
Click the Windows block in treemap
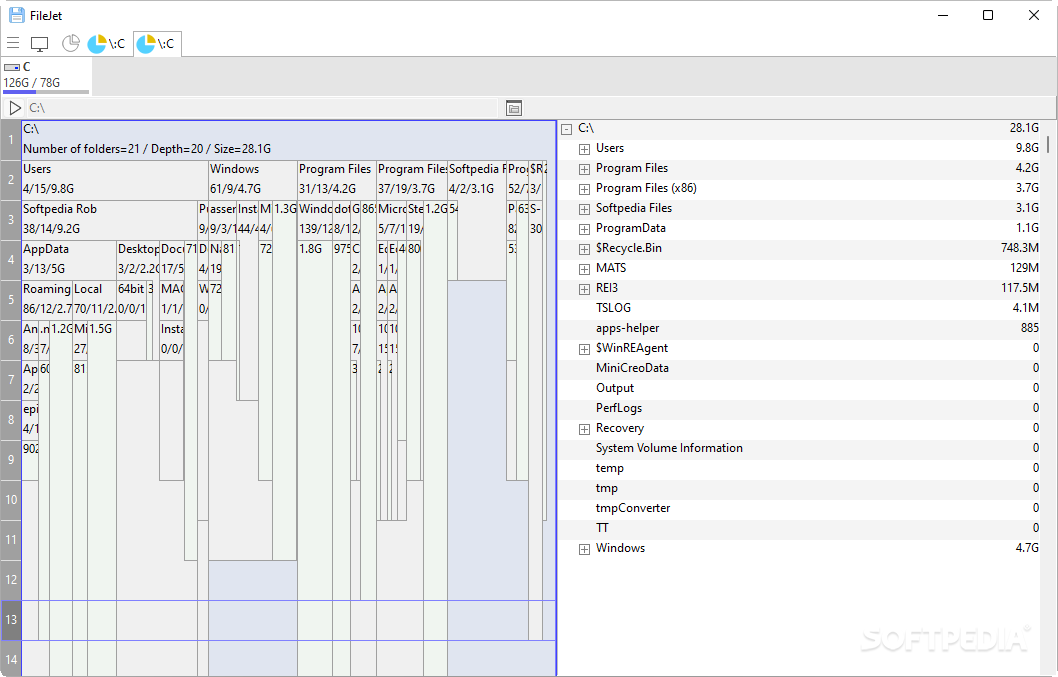pos(252,180)
